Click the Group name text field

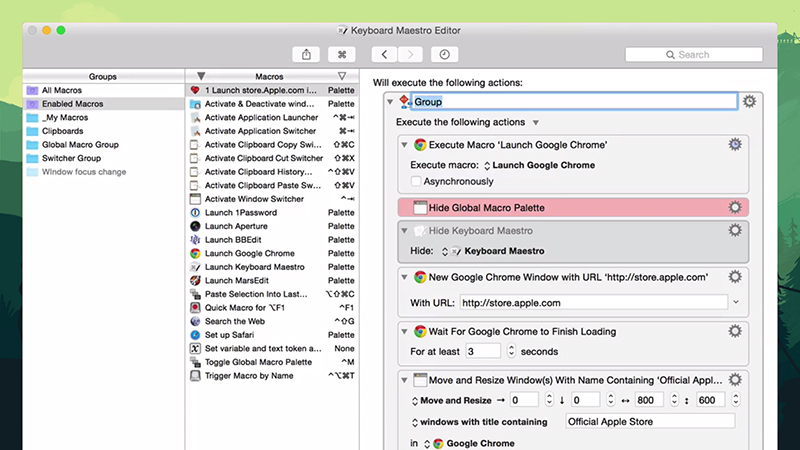(574, 102)
